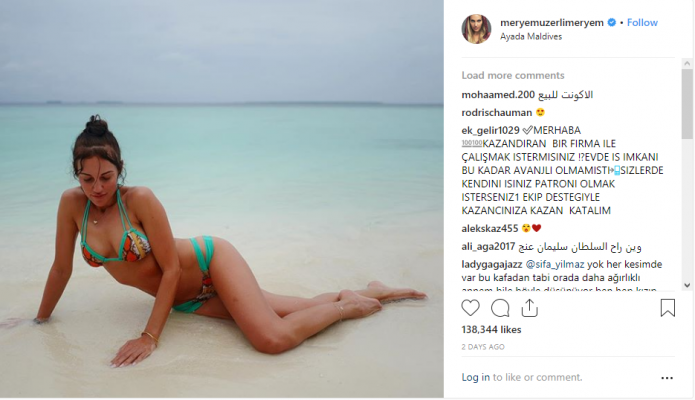Click the comment speech bubble icon

pos(500,308)
